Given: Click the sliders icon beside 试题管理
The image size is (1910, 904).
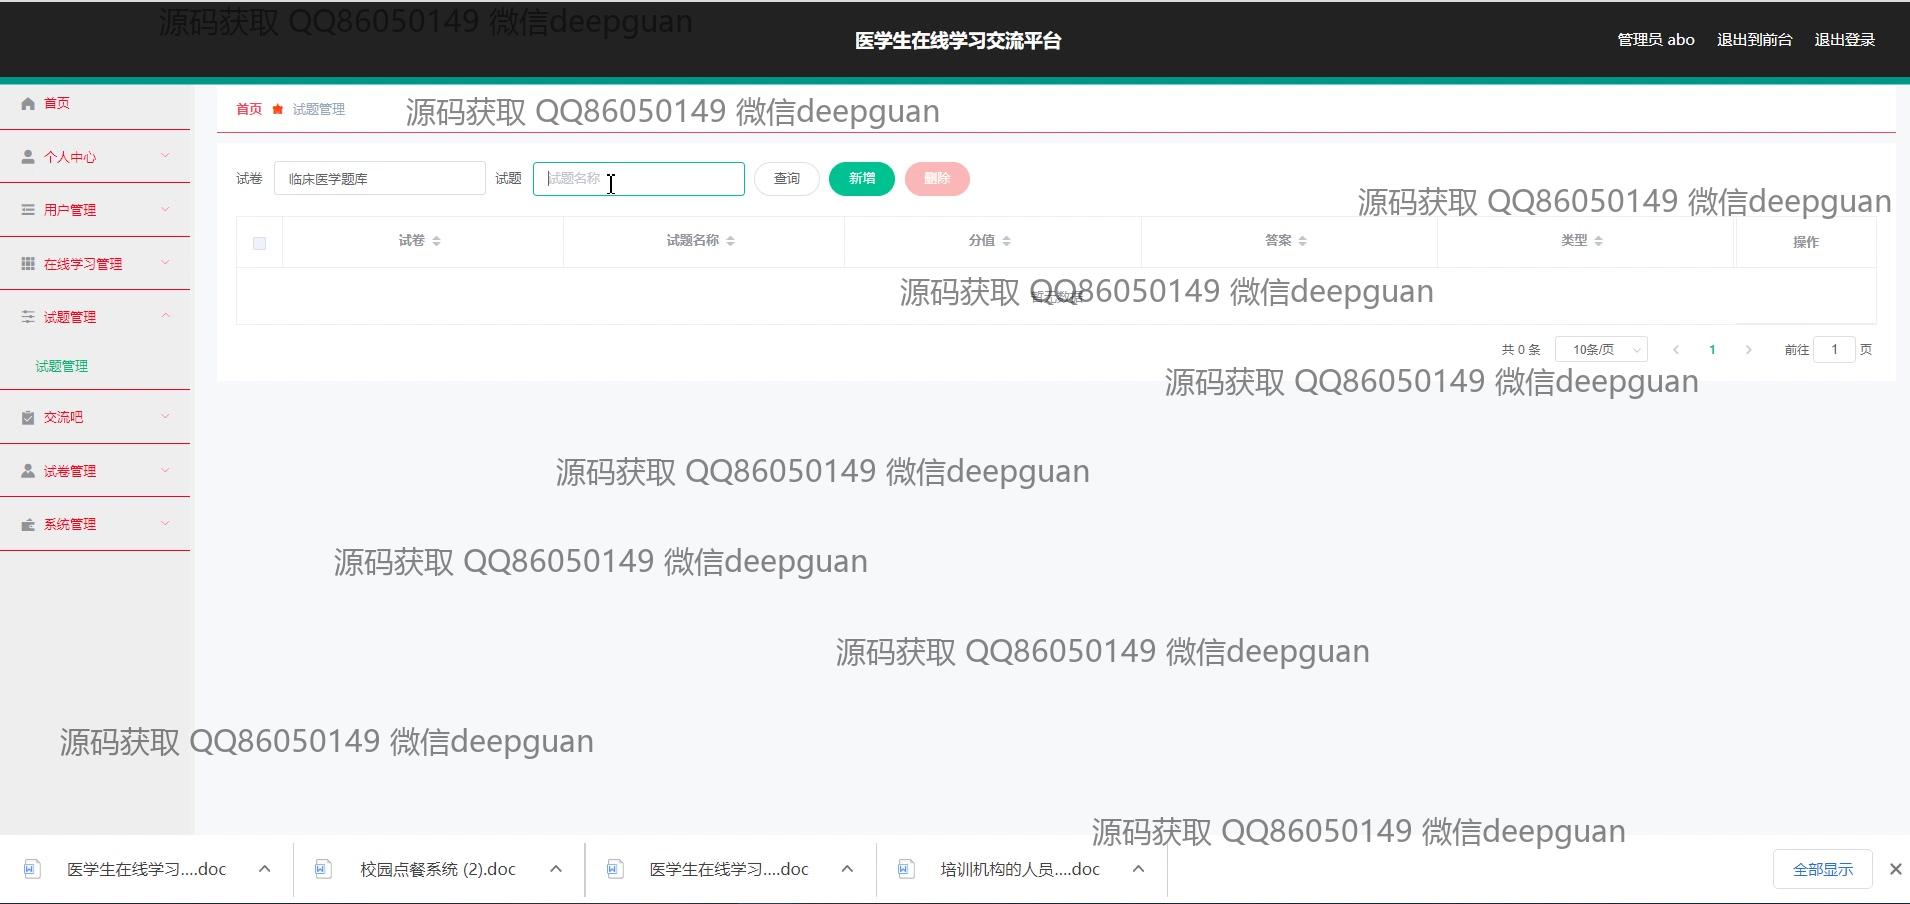Looking at the screenshot, I should [x=28, y=317].
